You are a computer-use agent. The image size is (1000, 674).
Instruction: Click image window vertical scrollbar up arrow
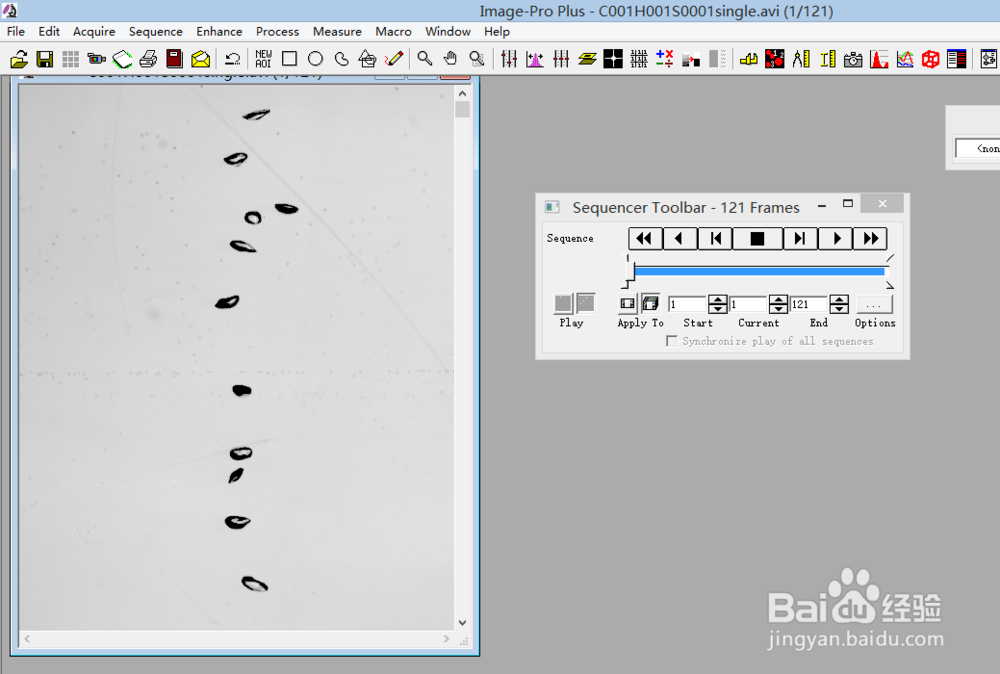pos(462,94)
